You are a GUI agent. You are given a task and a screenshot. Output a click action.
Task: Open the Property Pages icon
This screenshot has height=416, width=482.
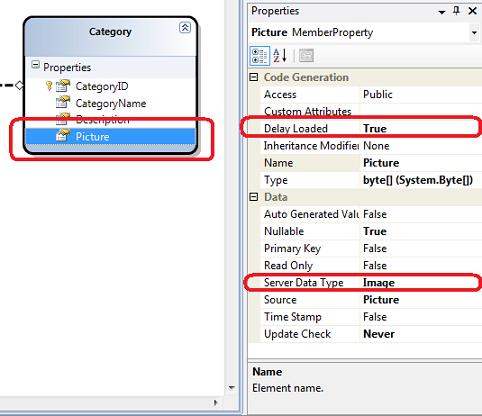coord(306,56)
